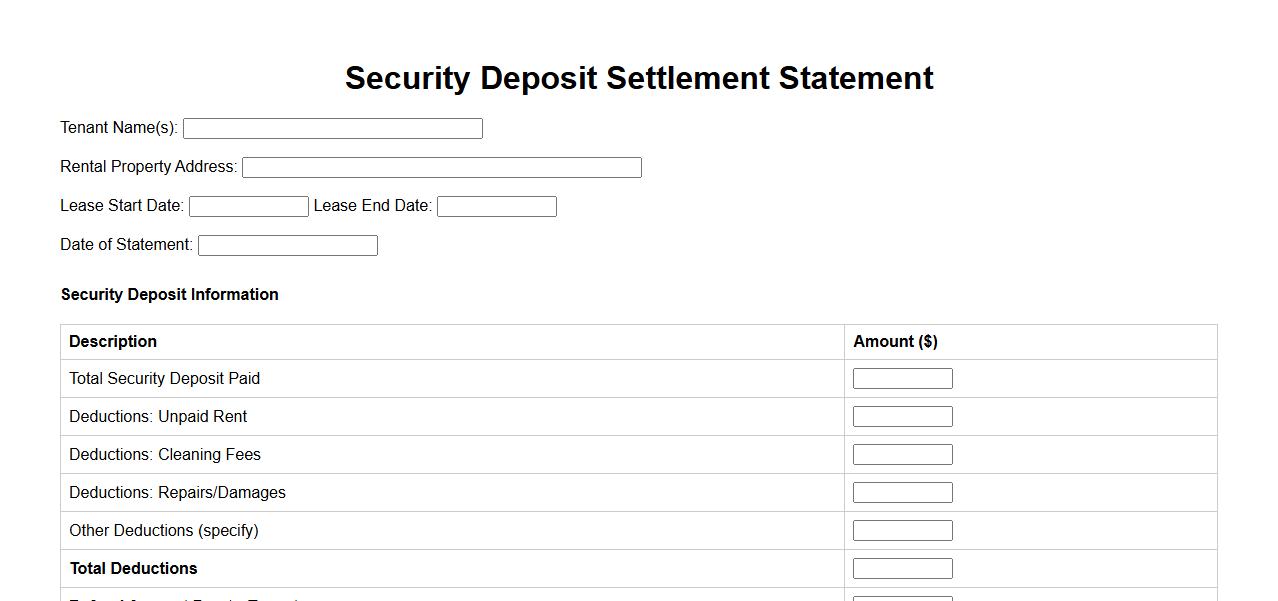Click the "Deductions: Cleaning Fees" row label

coord(165,455)
